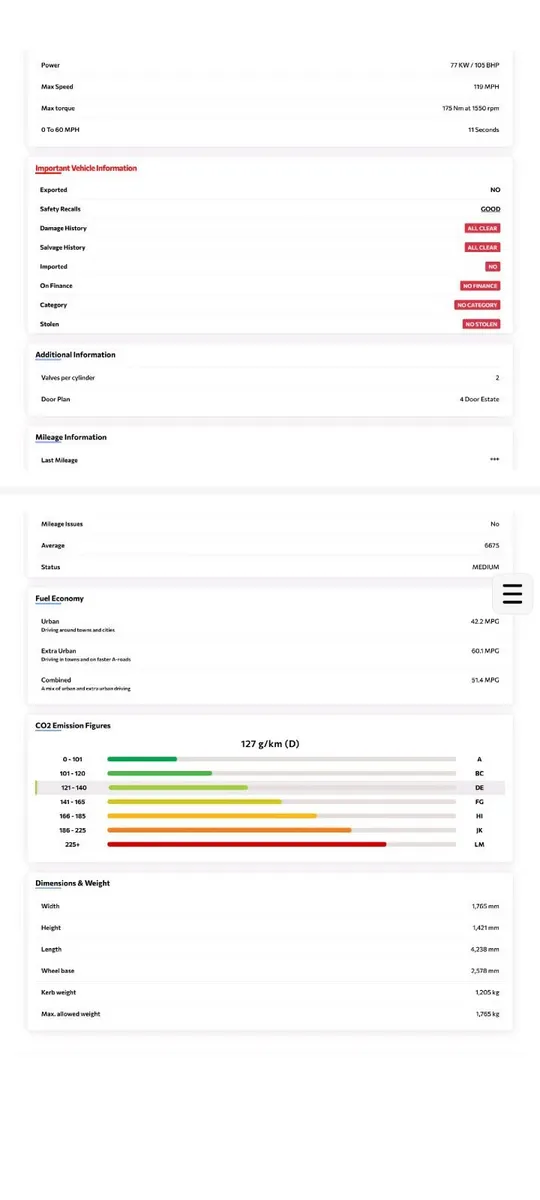Image resolution: width=540 pixels, height=1200 pixels.
Task: Select the 225+ emission band LM bar
Action: click(x=281, y=845)
